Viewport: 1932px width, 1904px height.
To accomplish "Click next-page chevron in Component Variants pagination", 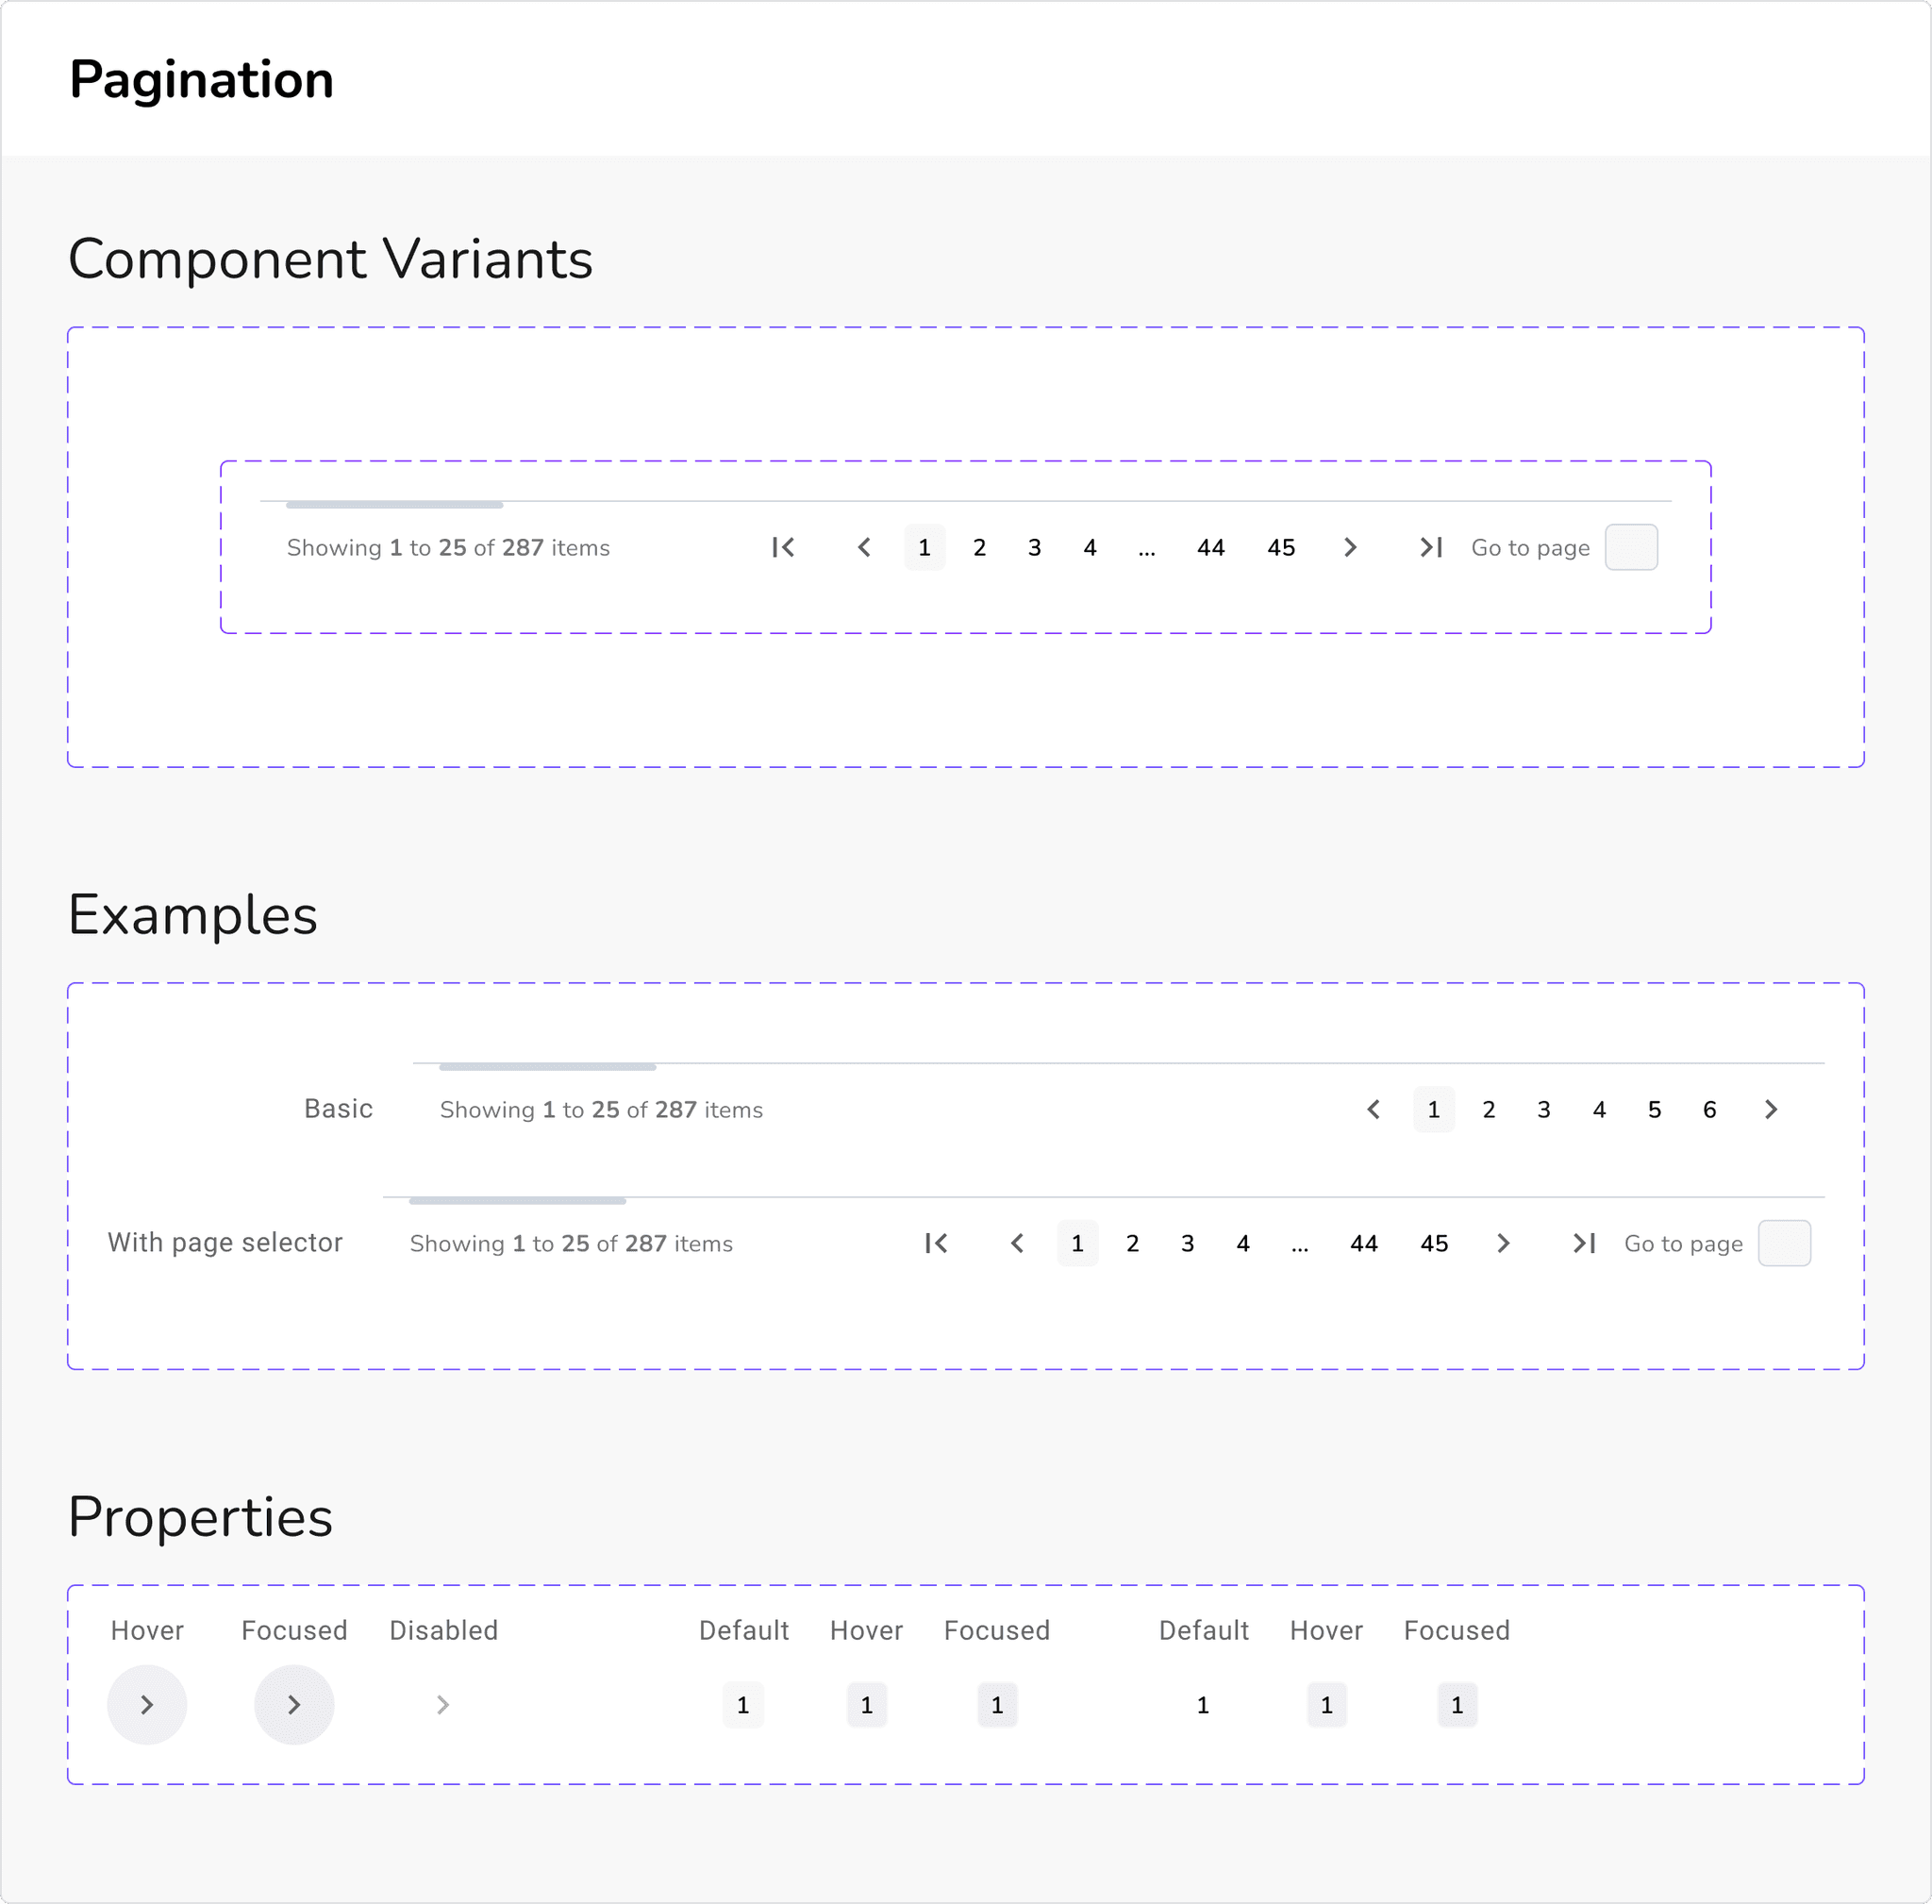I will tap(1350, 547).
